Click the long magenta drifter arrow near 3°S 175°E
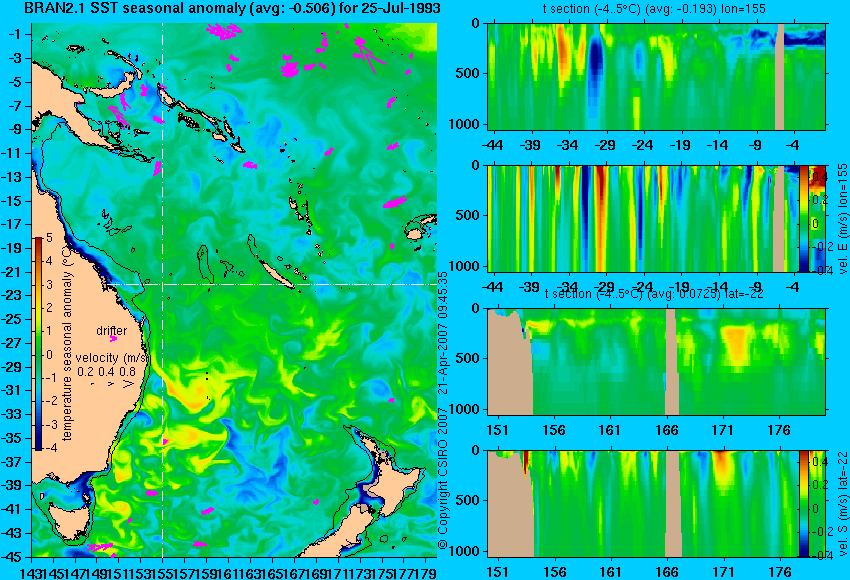The height and width of the screenshot is (580, 850). 370,56
